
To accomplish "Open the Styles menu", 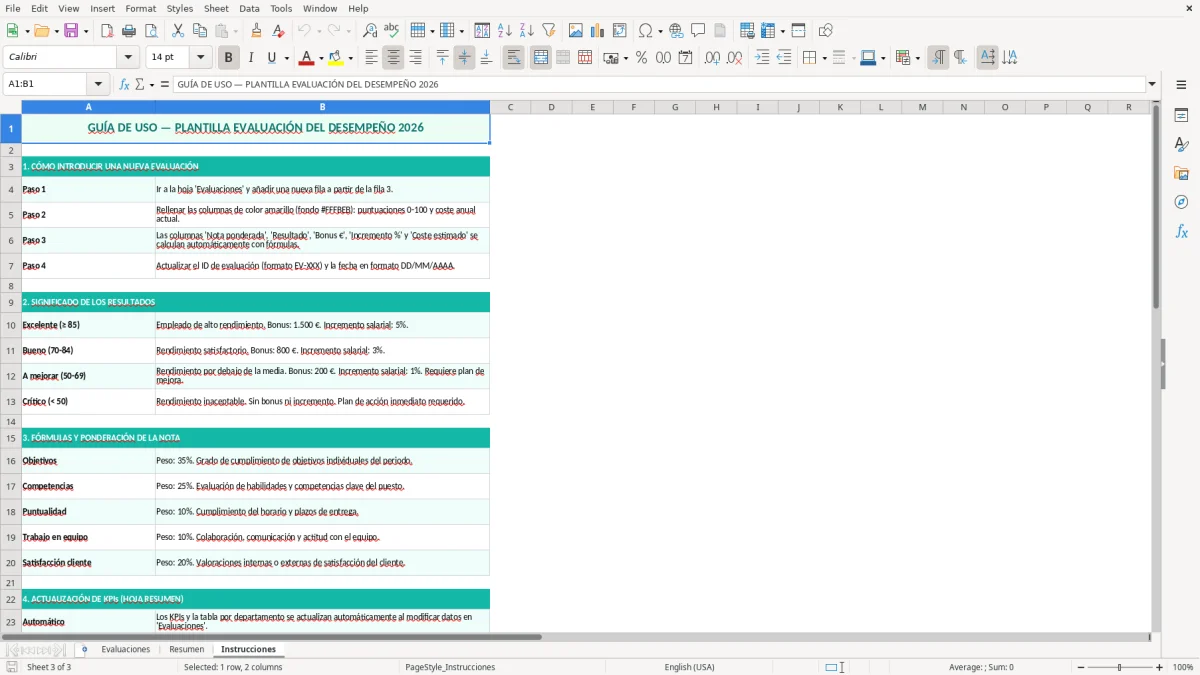I will click(180, 8).
